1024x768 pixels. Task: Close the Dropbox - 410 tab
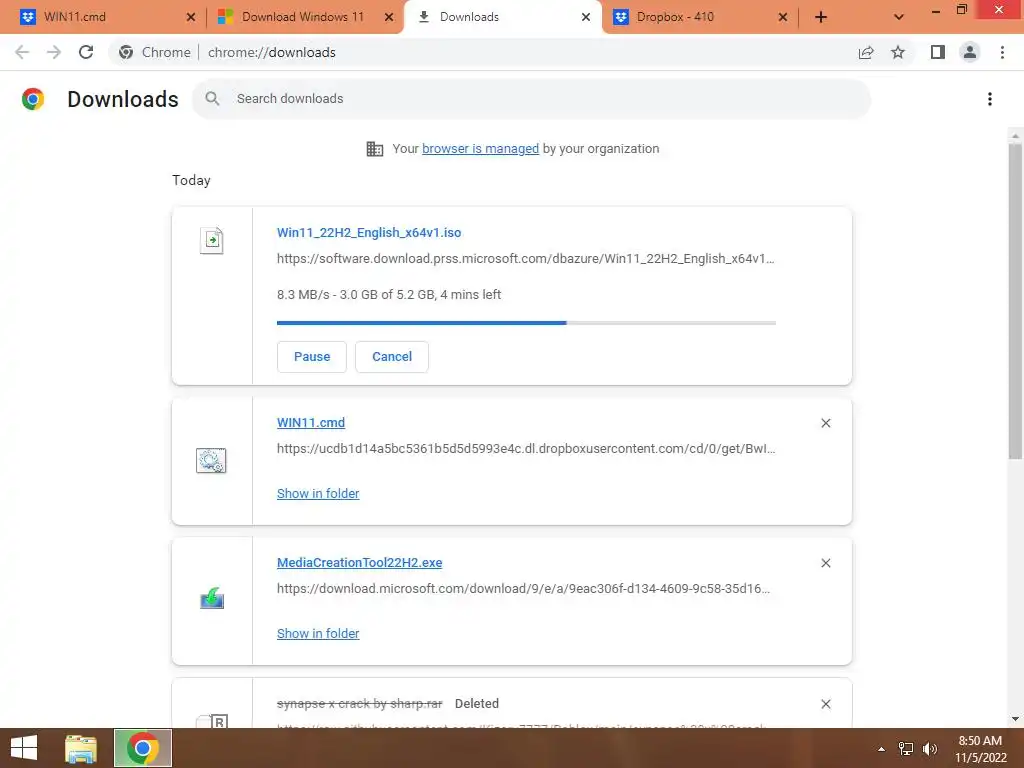click(783, 17)
